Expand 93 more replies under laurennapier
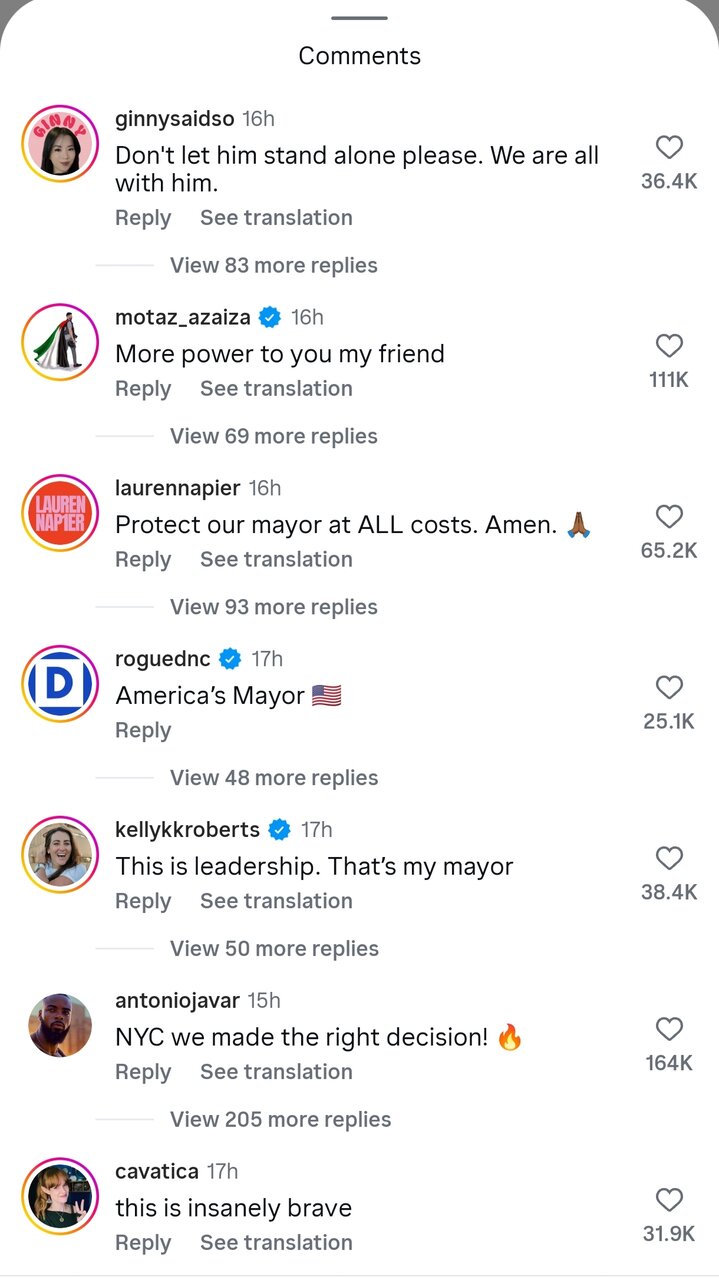The width and height of the screenshot is (719, 1280). click(274, 607)
